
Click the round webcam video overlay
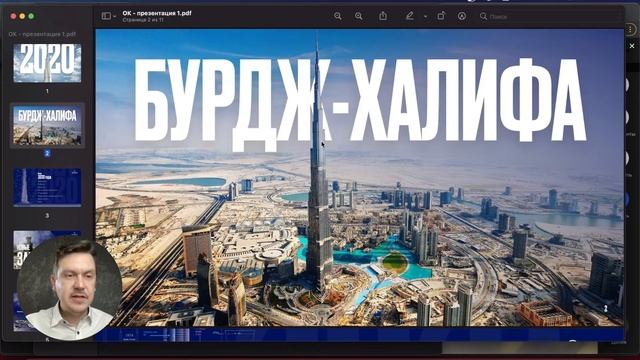coord(69,288)
